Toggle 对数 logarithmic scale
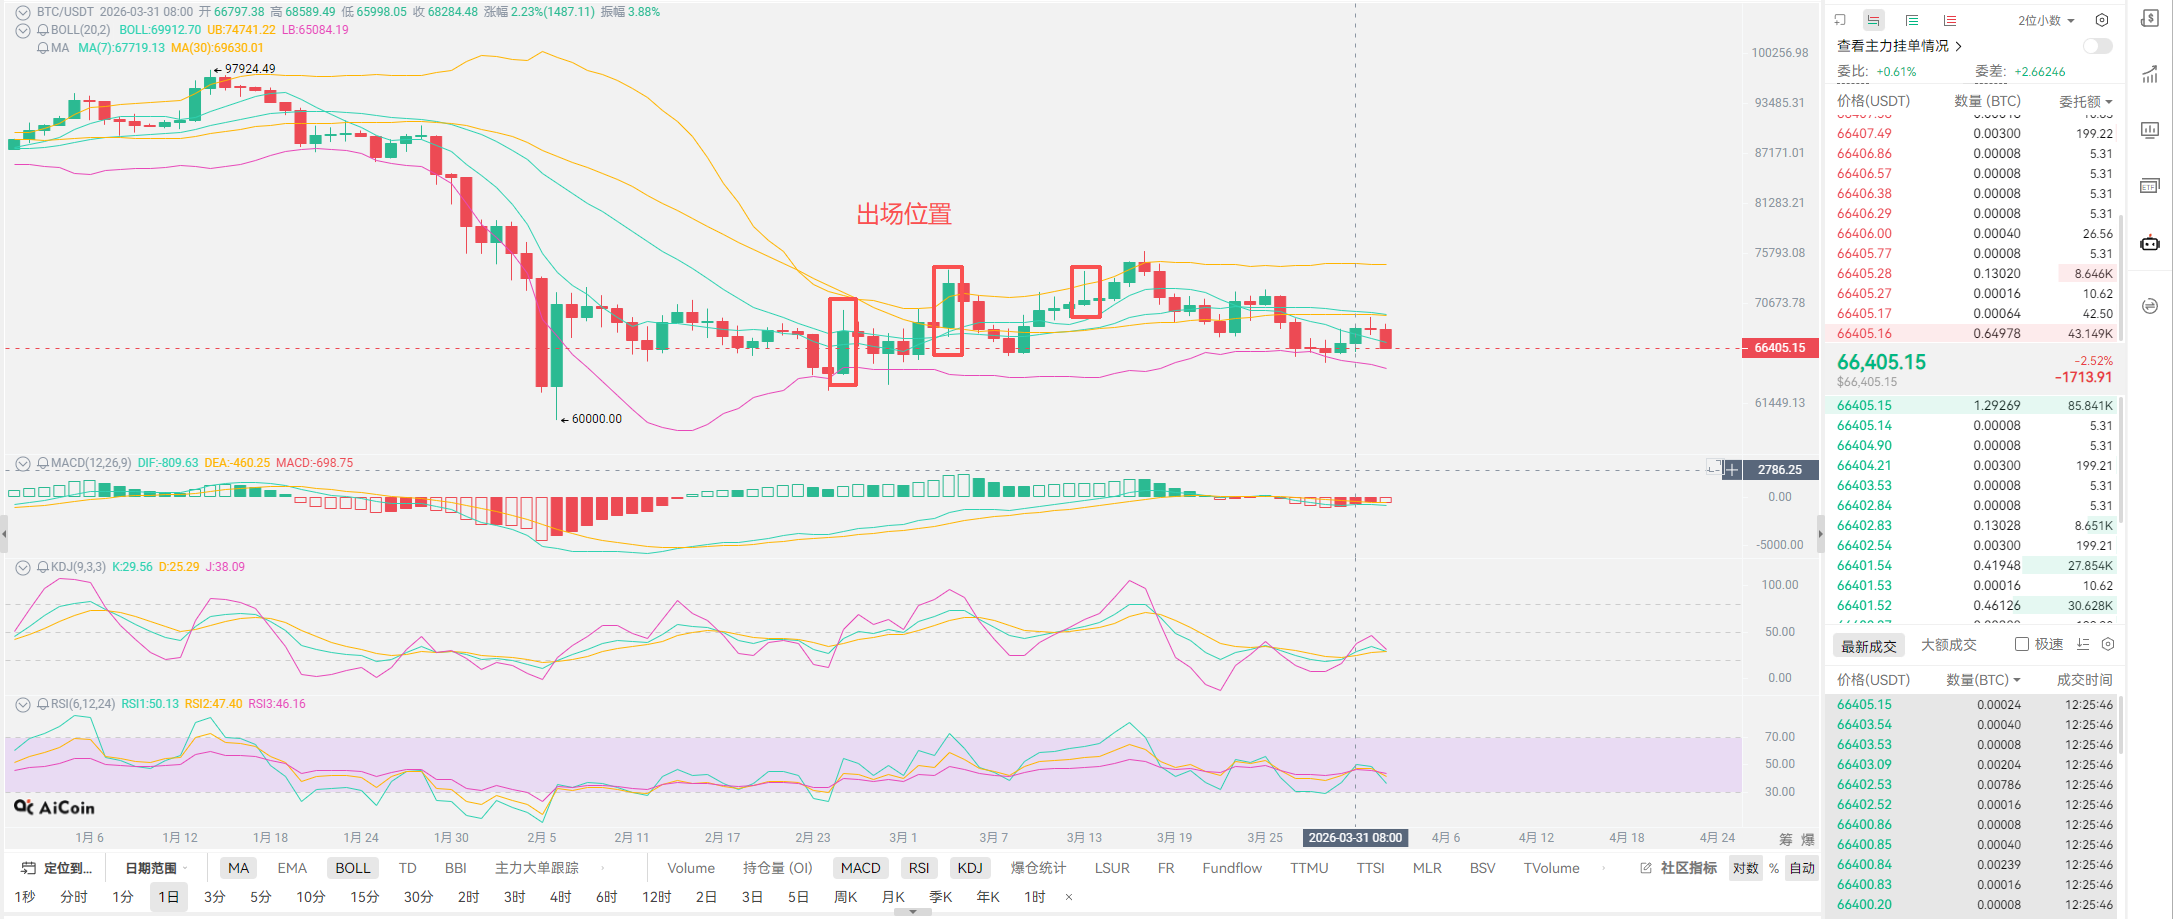Screen dimensions: 2173x919 coord(1746,868)
